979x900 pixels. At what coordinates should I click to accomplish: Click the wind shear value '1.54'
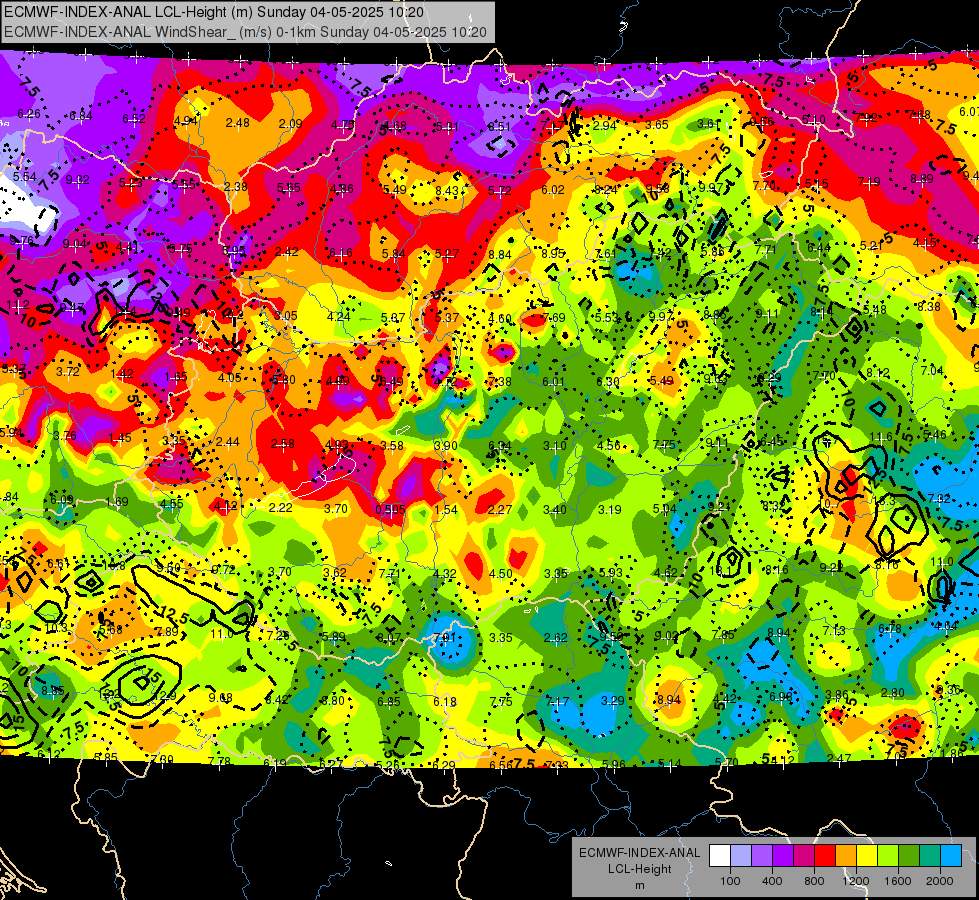coord(446,510)
